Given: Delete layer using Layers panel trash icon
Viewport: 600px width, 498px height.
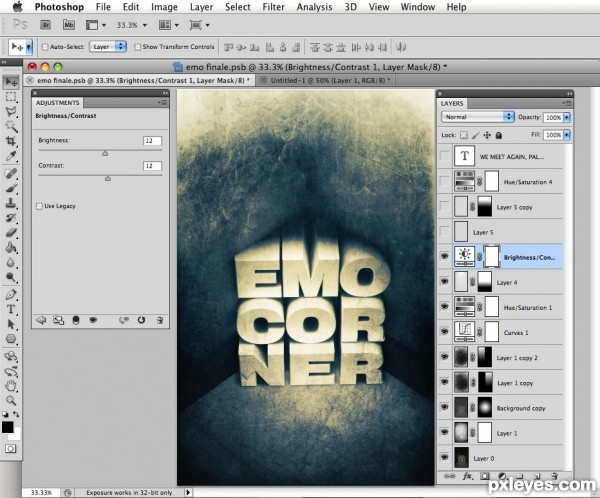Looking at the screenshot, I should [x=554, y=476].
